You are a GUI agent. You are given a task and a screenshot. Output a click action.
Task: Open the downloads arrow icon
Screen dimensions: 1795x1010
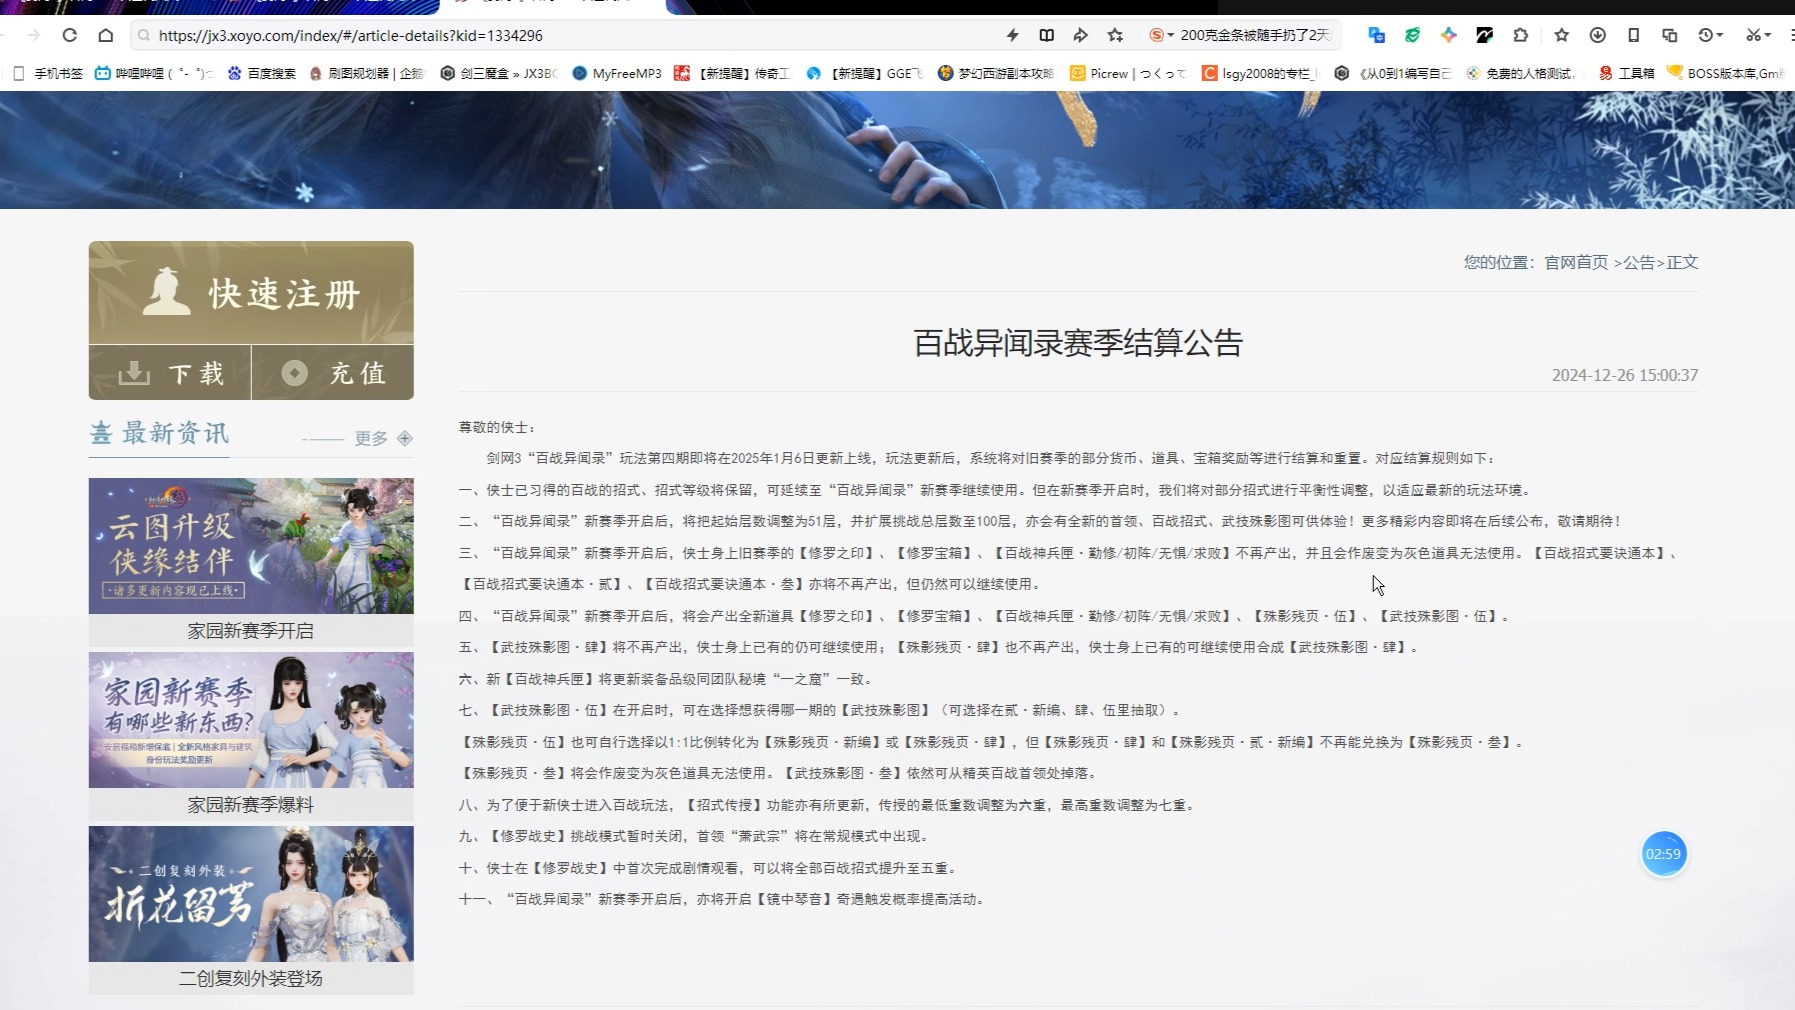point(1597,35)
